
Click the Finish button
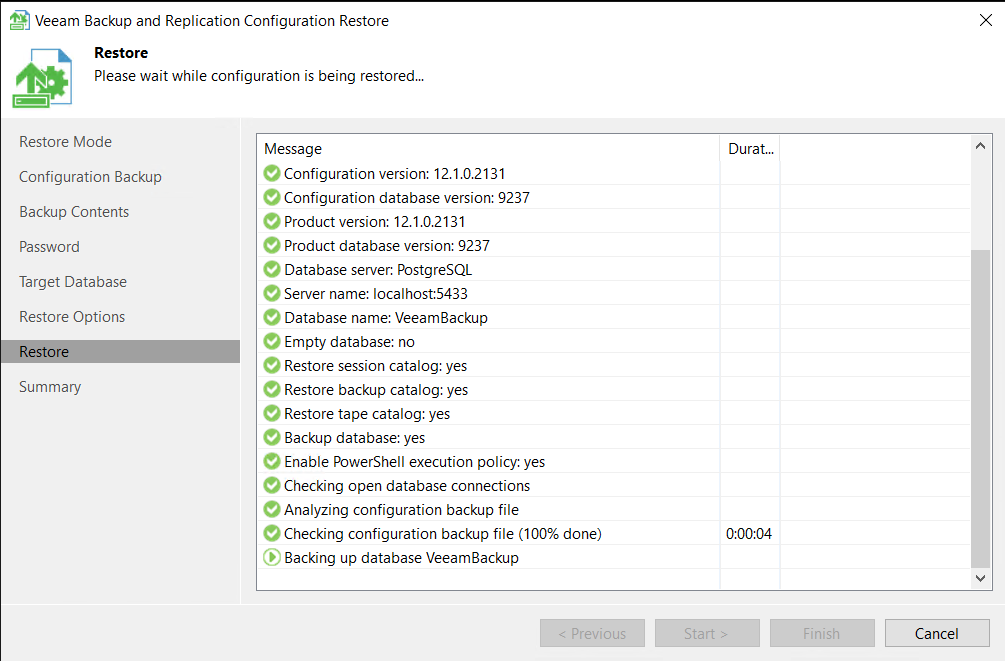point(822,633)
